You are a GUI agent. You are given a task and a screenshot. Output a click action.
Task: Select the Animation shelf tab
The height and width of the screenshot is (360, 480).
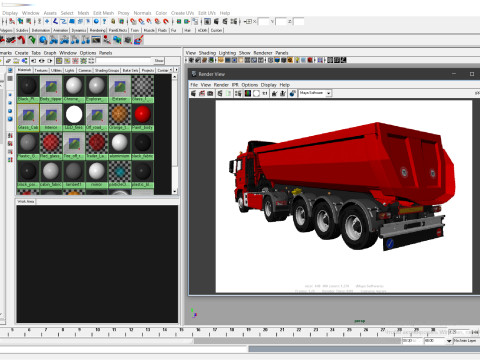[x=61, y=30]
